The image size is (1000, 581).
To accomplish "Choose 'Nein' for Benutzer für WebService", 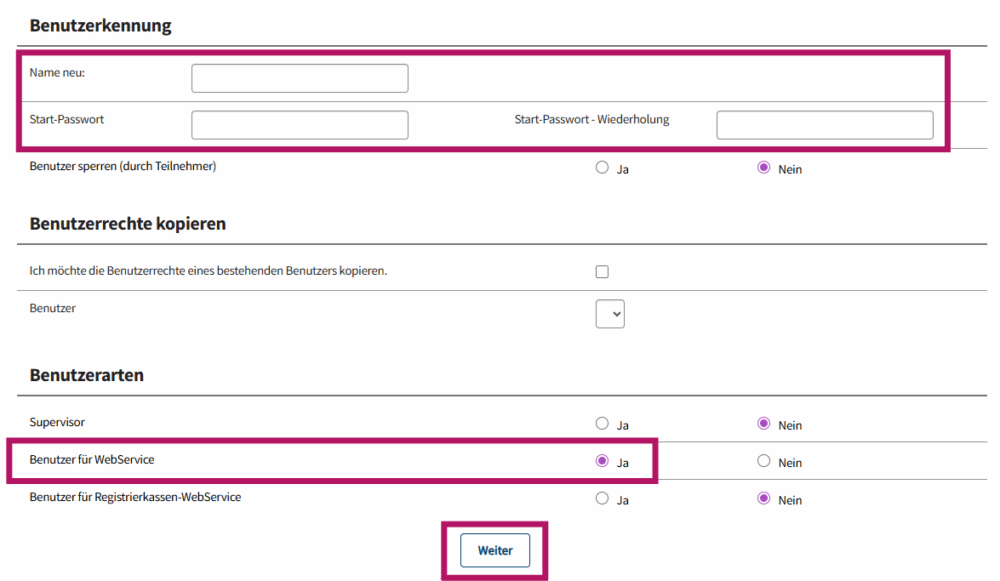I will [x=764, y=461].
